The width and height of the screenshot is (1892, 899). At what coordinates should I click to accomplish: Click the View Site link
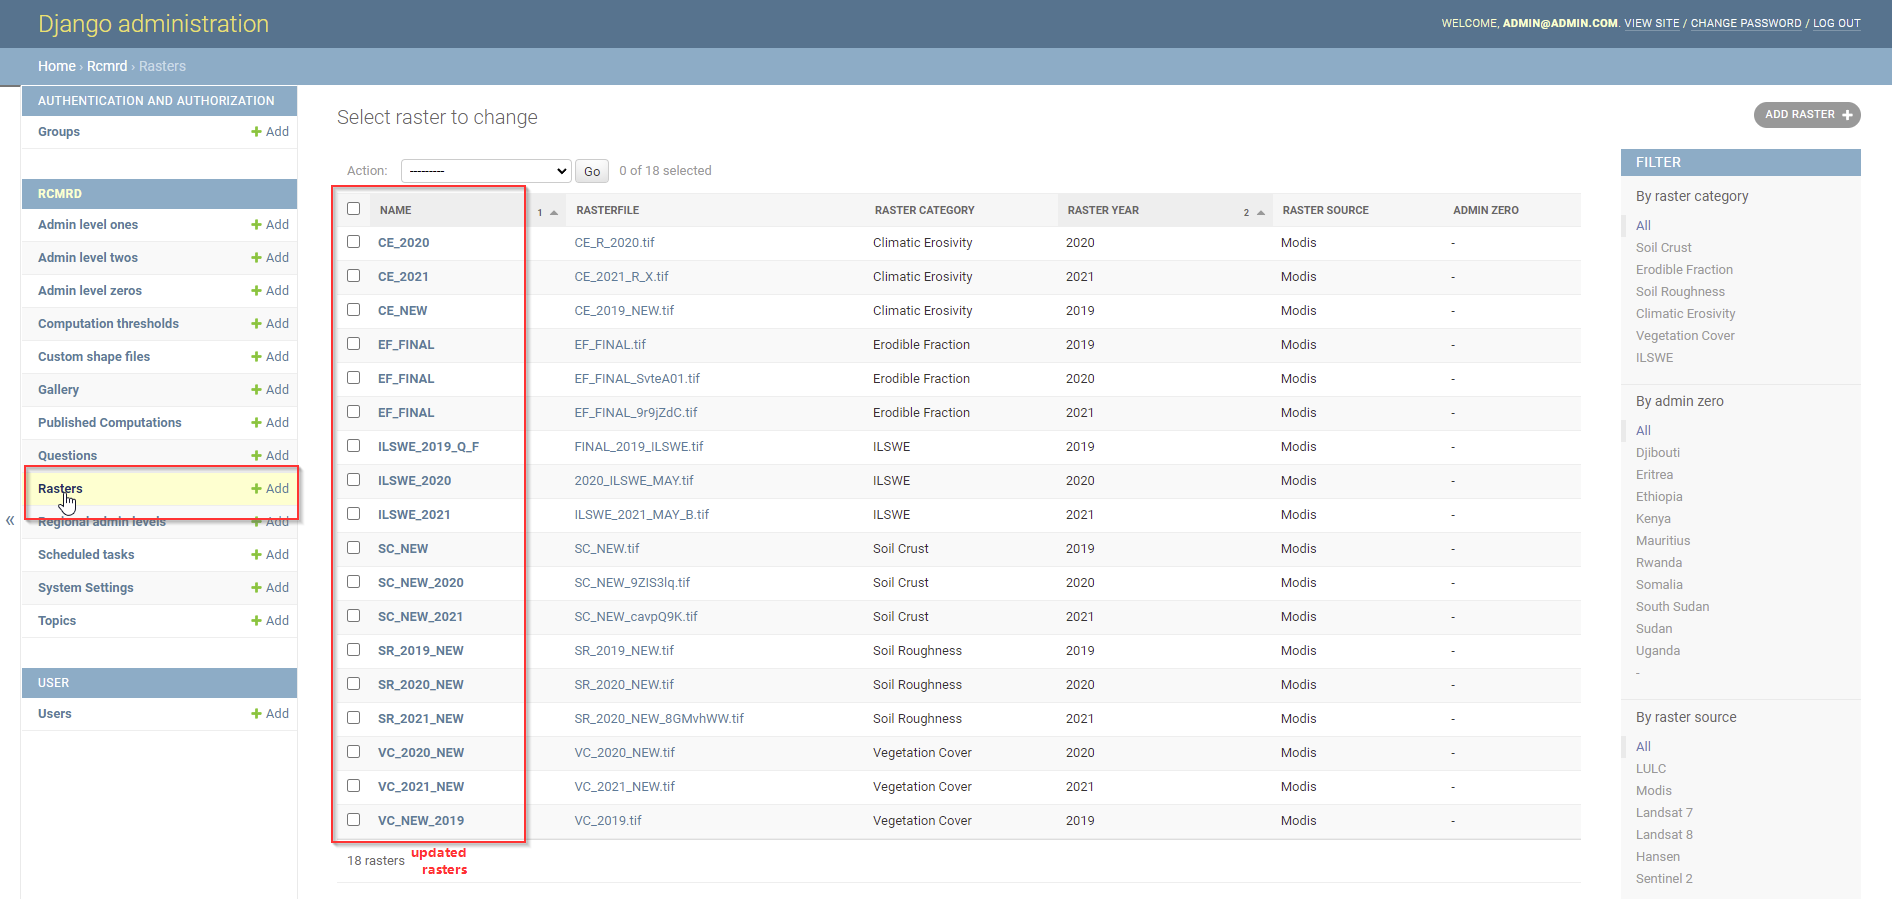pos(1652,23)
